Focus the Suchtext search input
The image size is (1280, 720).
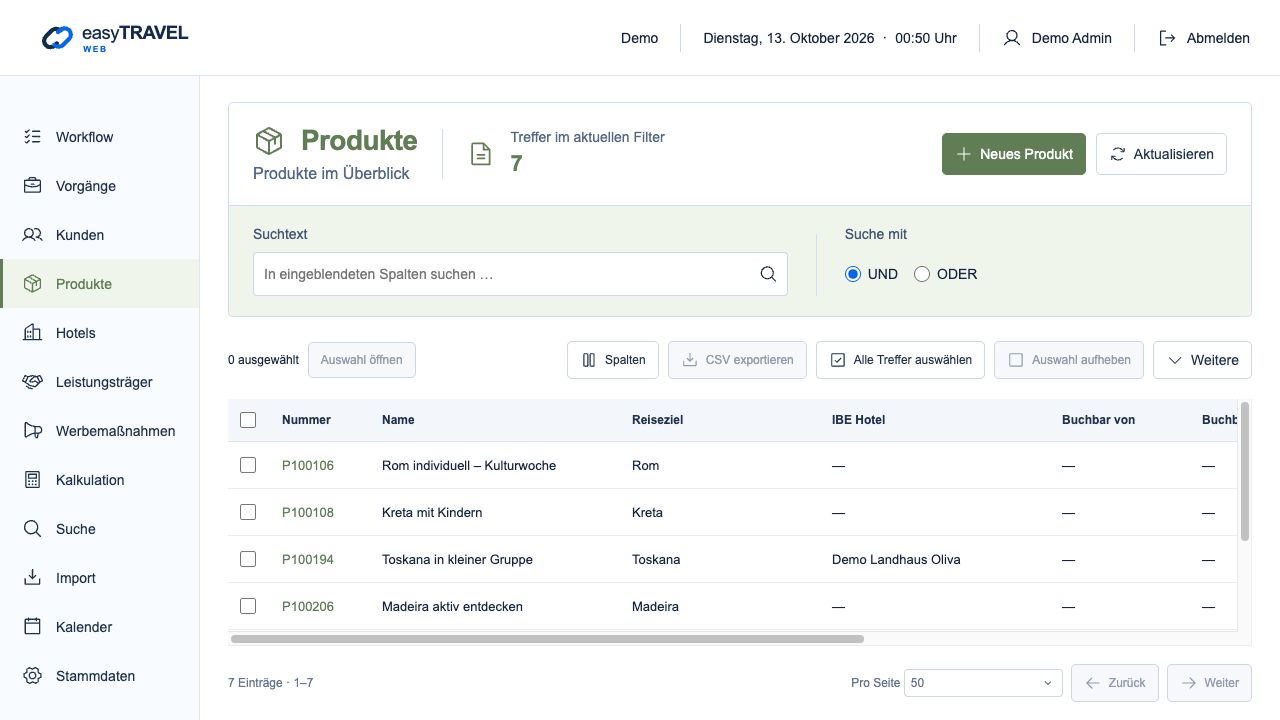click(x=520, y=274)
